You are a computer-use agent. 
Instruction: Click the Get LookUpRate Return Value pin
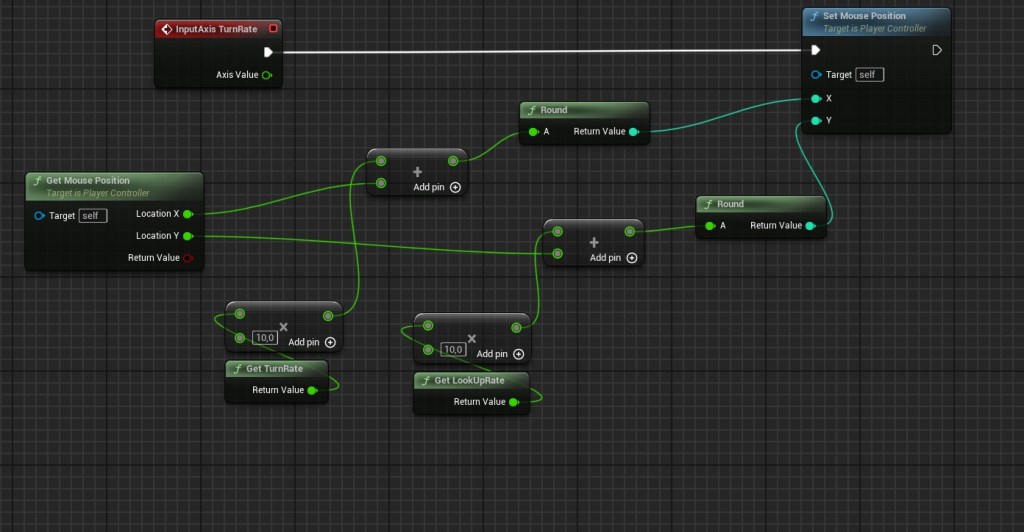pos(514,402)
